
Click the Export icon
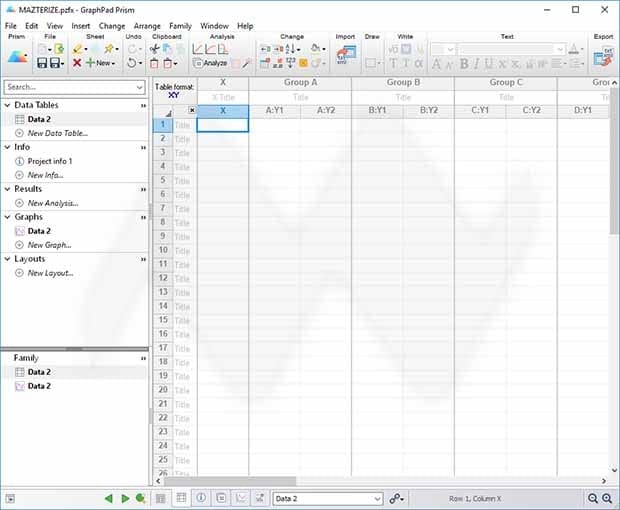tap(603, 56)
